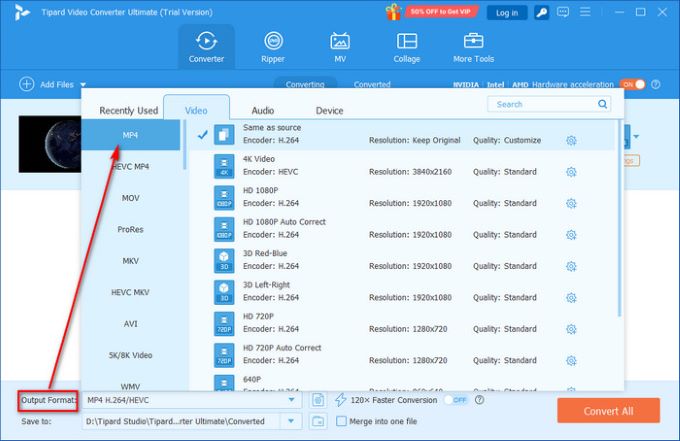Open the feedback chat icon

click(x=562, y=13)
